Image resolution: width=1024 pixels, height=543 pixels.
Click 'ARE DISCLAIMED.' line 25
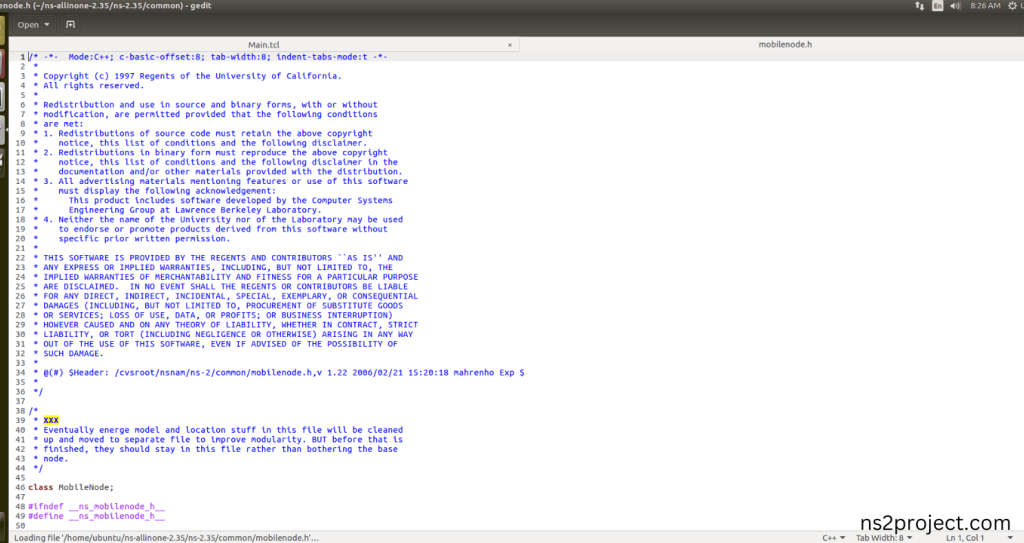tap(221, 286)
